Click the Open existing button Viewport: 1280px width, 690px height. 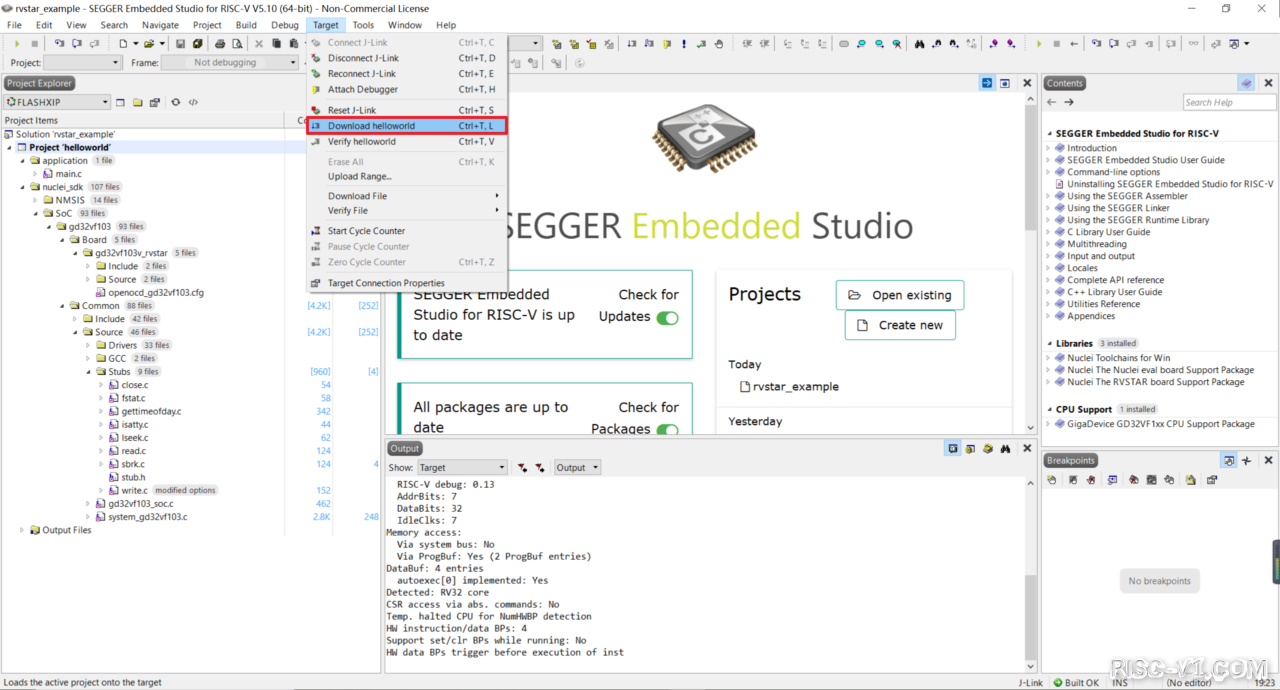tap(900, 295)
